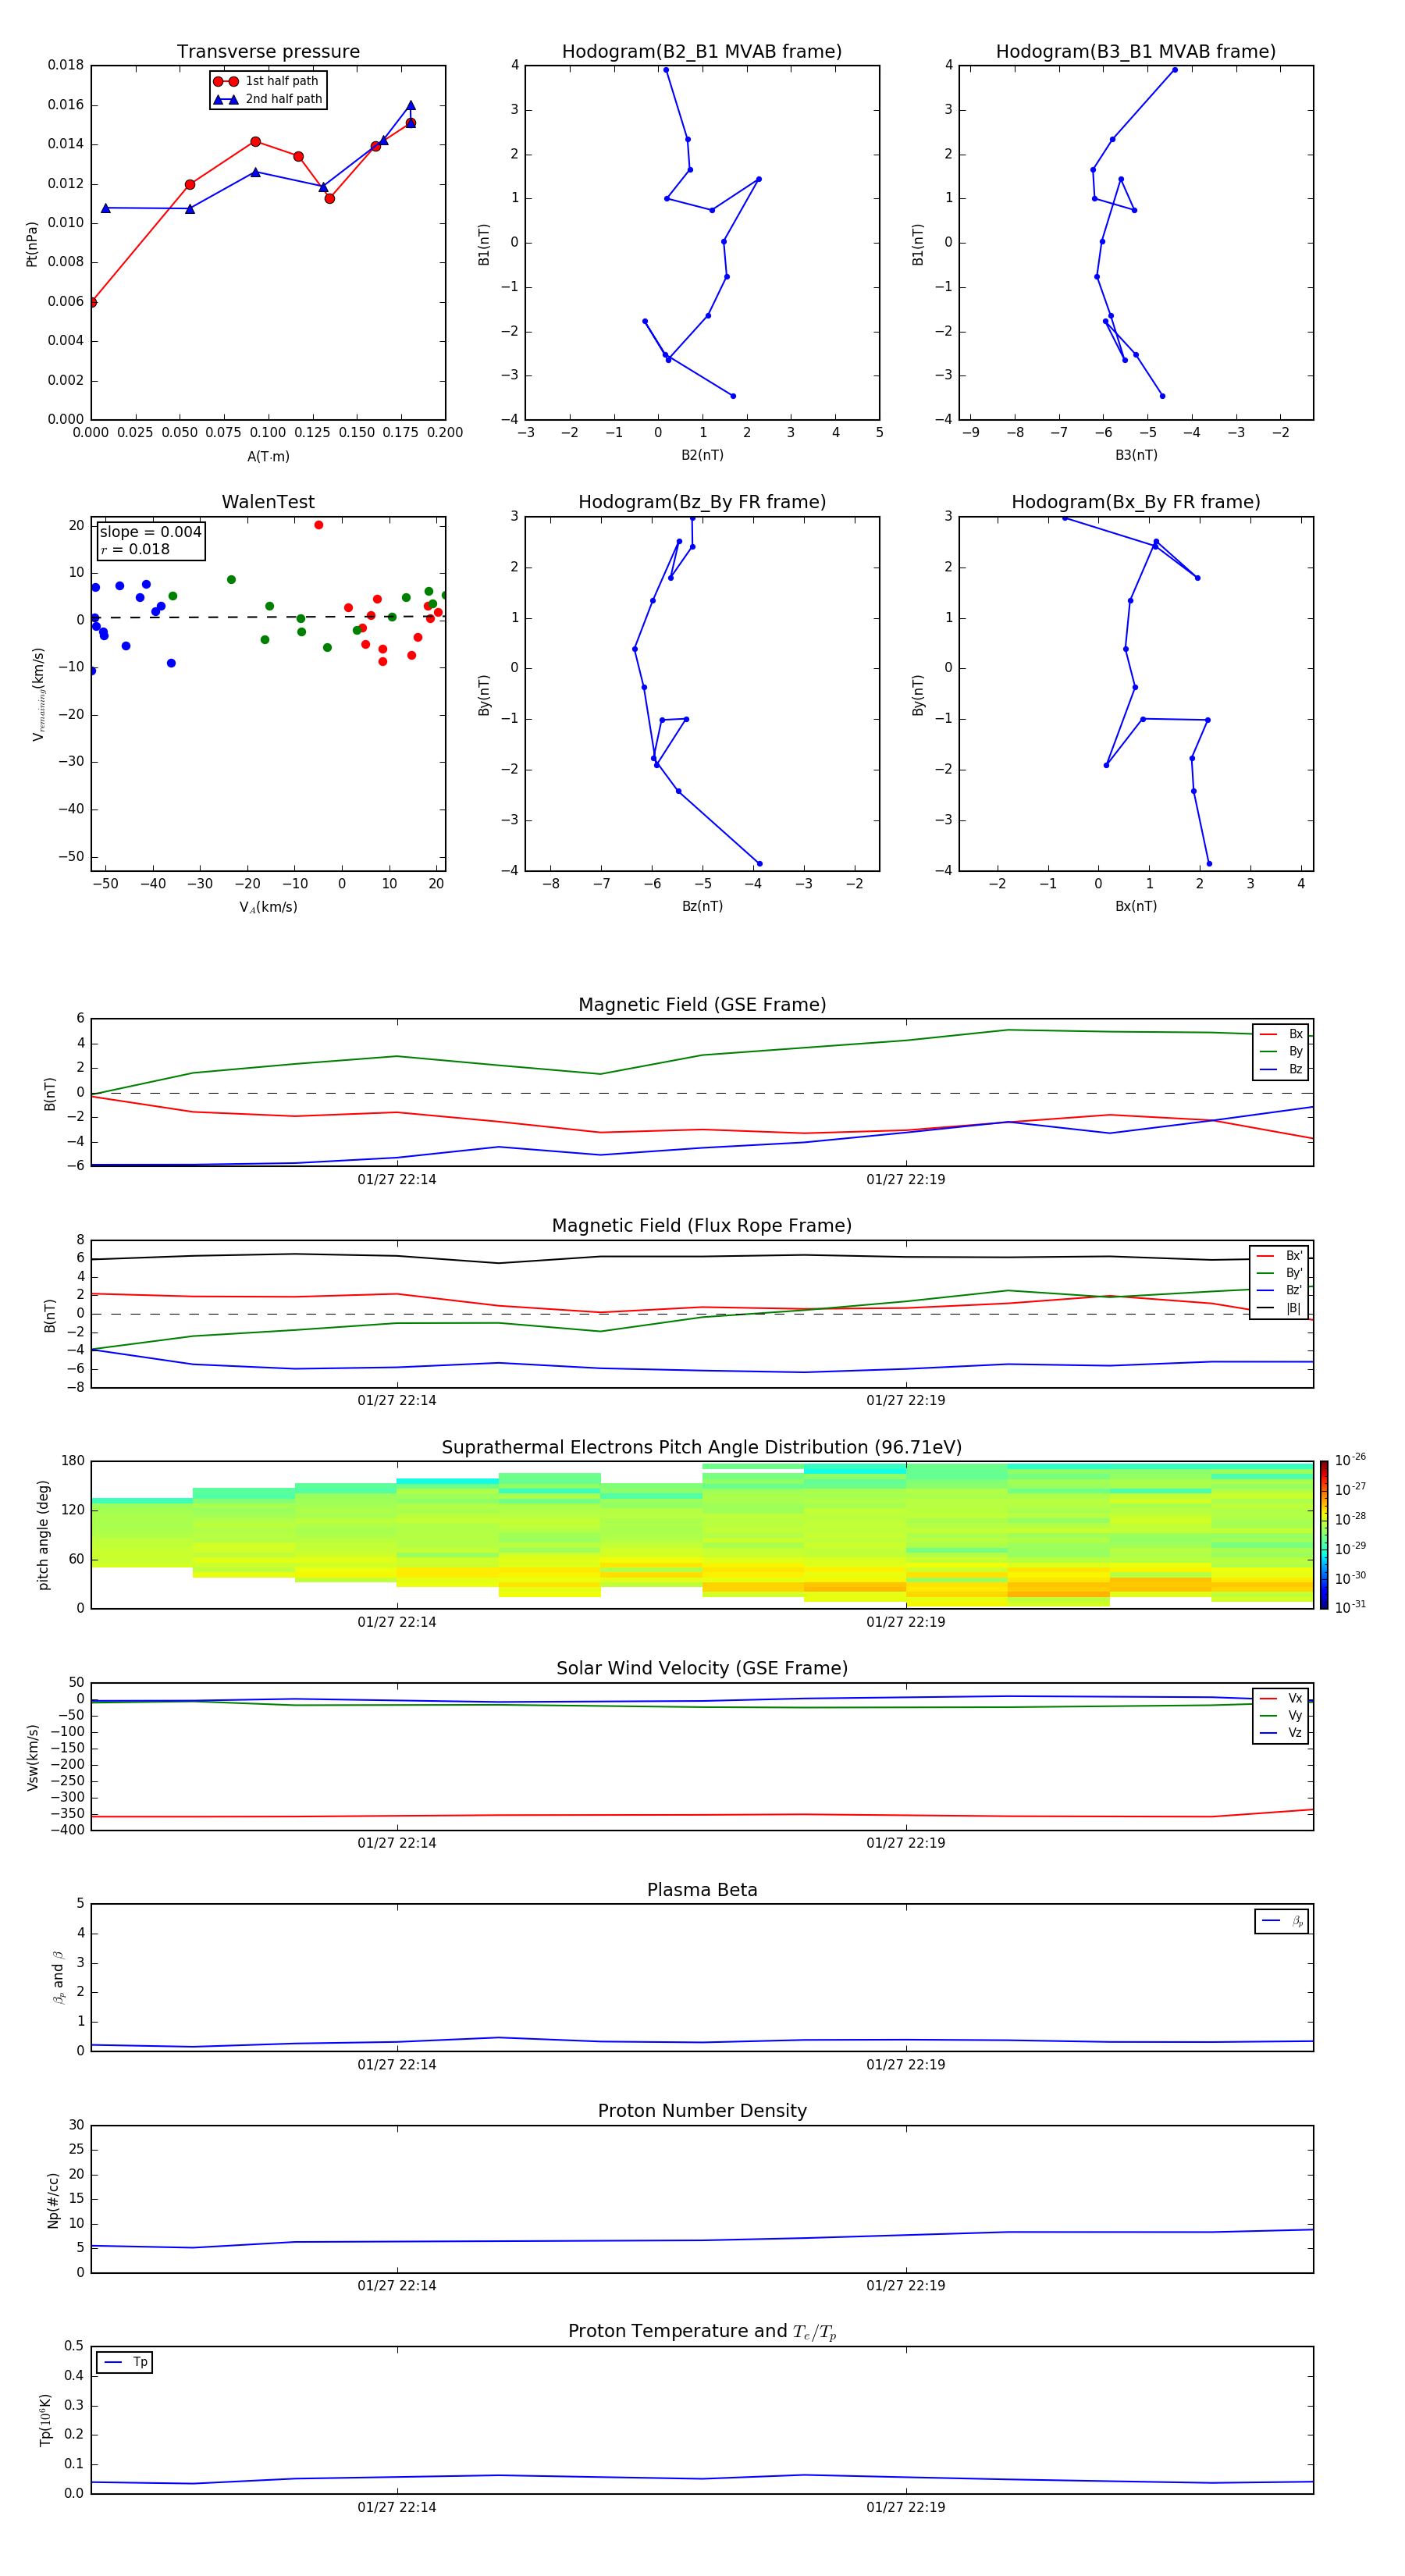Select the "r = 0.018" annotation
The height and width of the screenshot is (2576, 1405).
pos(135,549)
